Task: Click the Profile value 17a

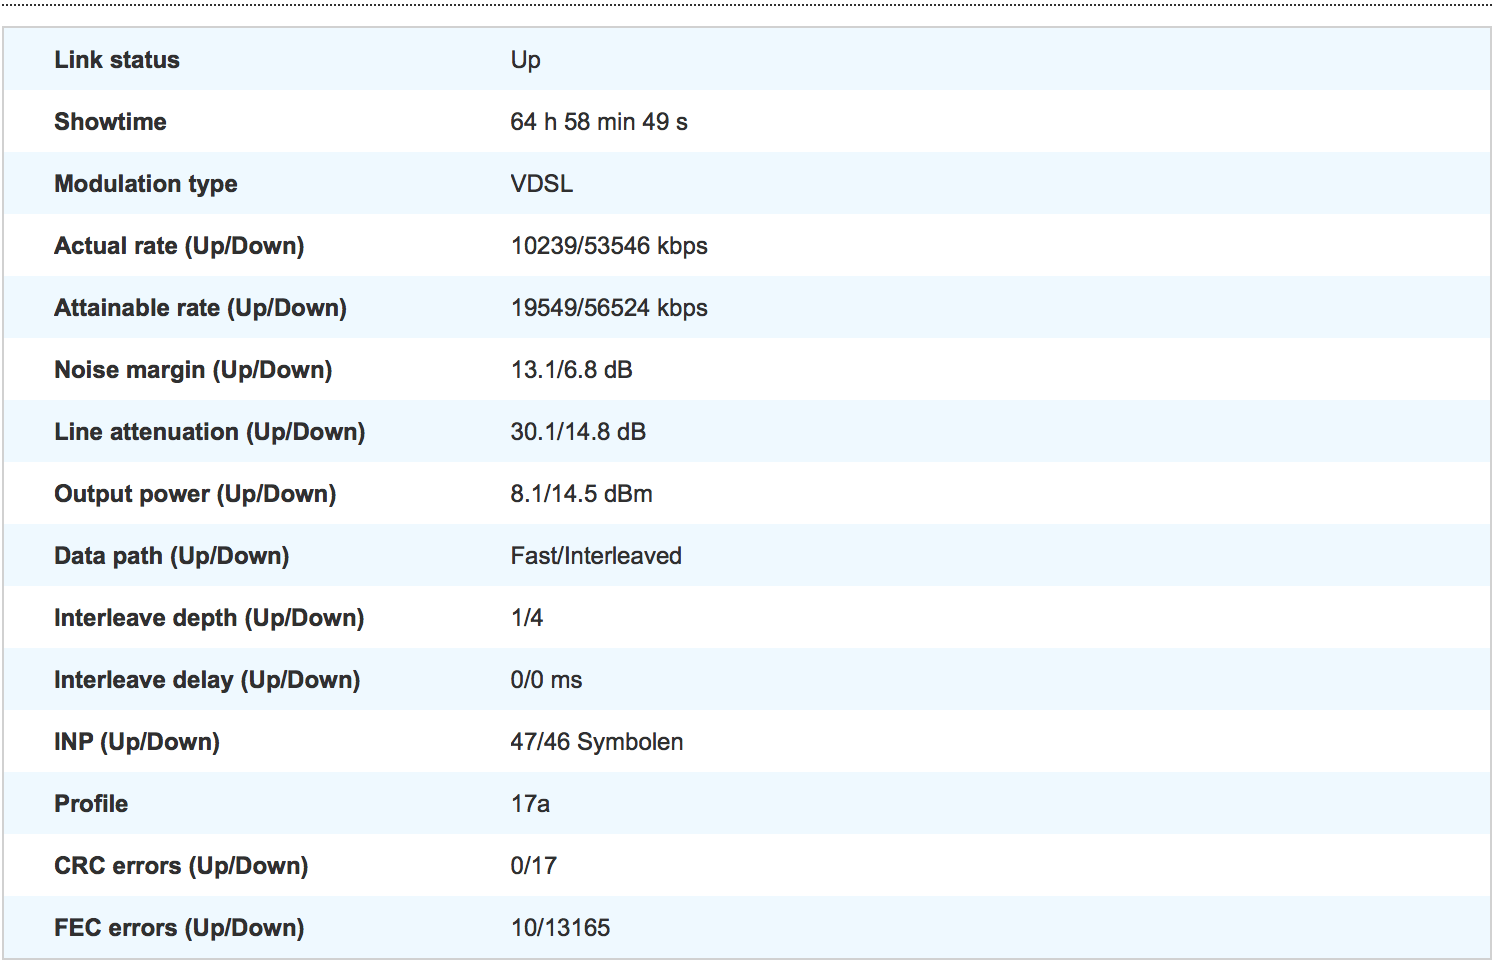Action: [x=530, y=804]
